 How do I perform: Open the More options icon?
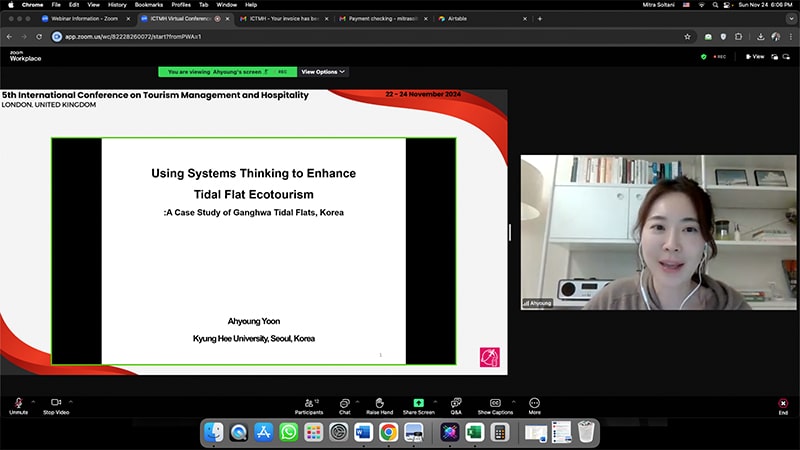click(534, 402)
